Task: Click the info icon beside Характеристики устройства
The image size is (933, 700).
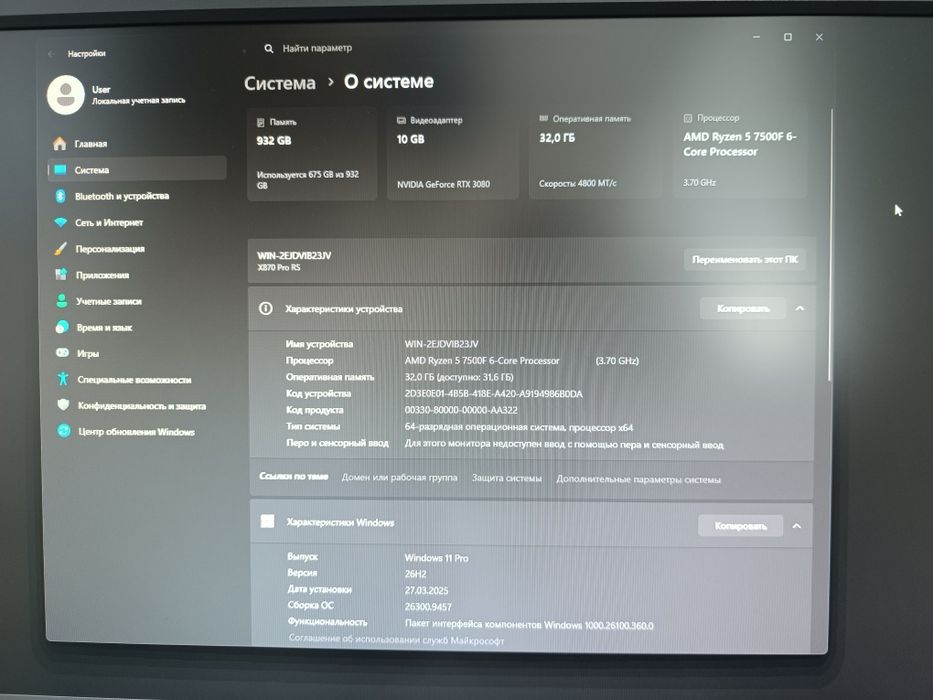Action: tap(265, 308)
